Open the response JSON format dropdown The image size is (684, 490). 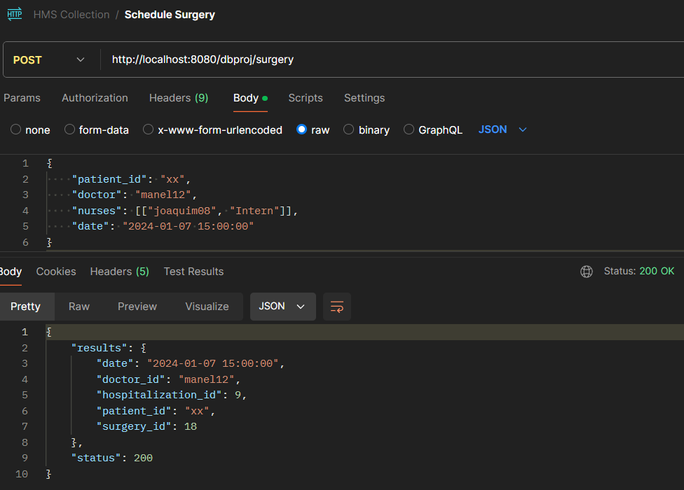283,307
